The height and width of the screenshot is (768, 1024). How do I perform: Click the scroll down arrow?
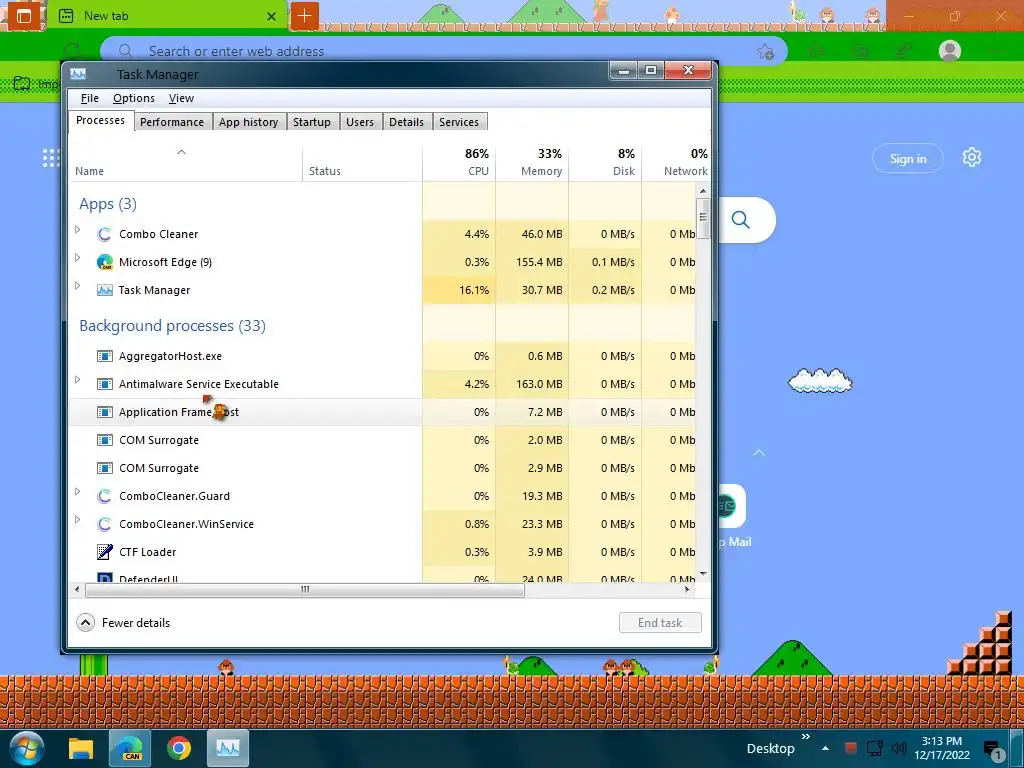tap(703, 574)
